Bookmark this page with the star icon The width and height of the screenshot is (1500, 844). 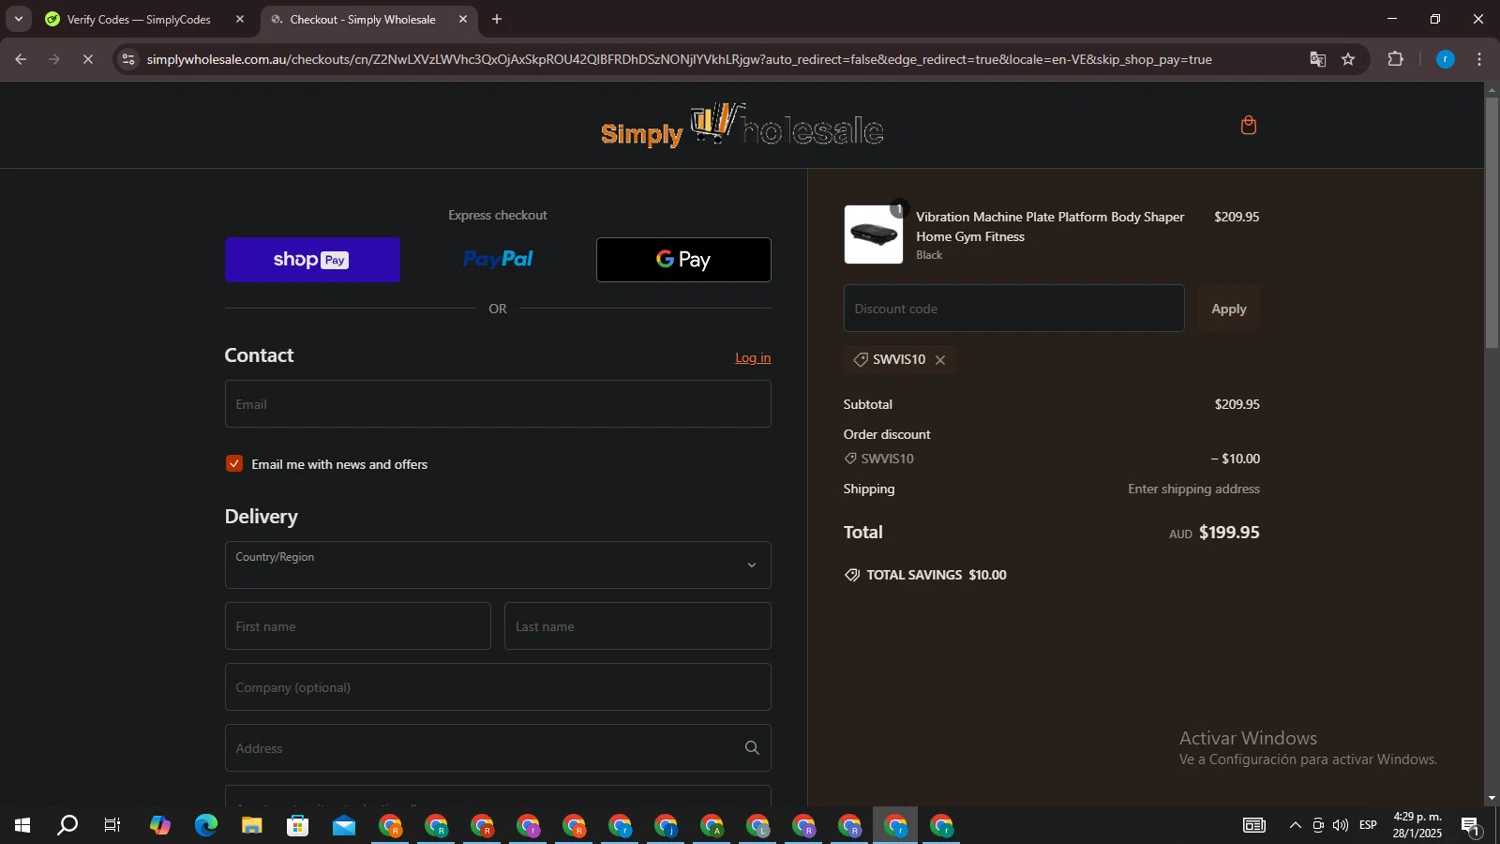point(1348,59)
